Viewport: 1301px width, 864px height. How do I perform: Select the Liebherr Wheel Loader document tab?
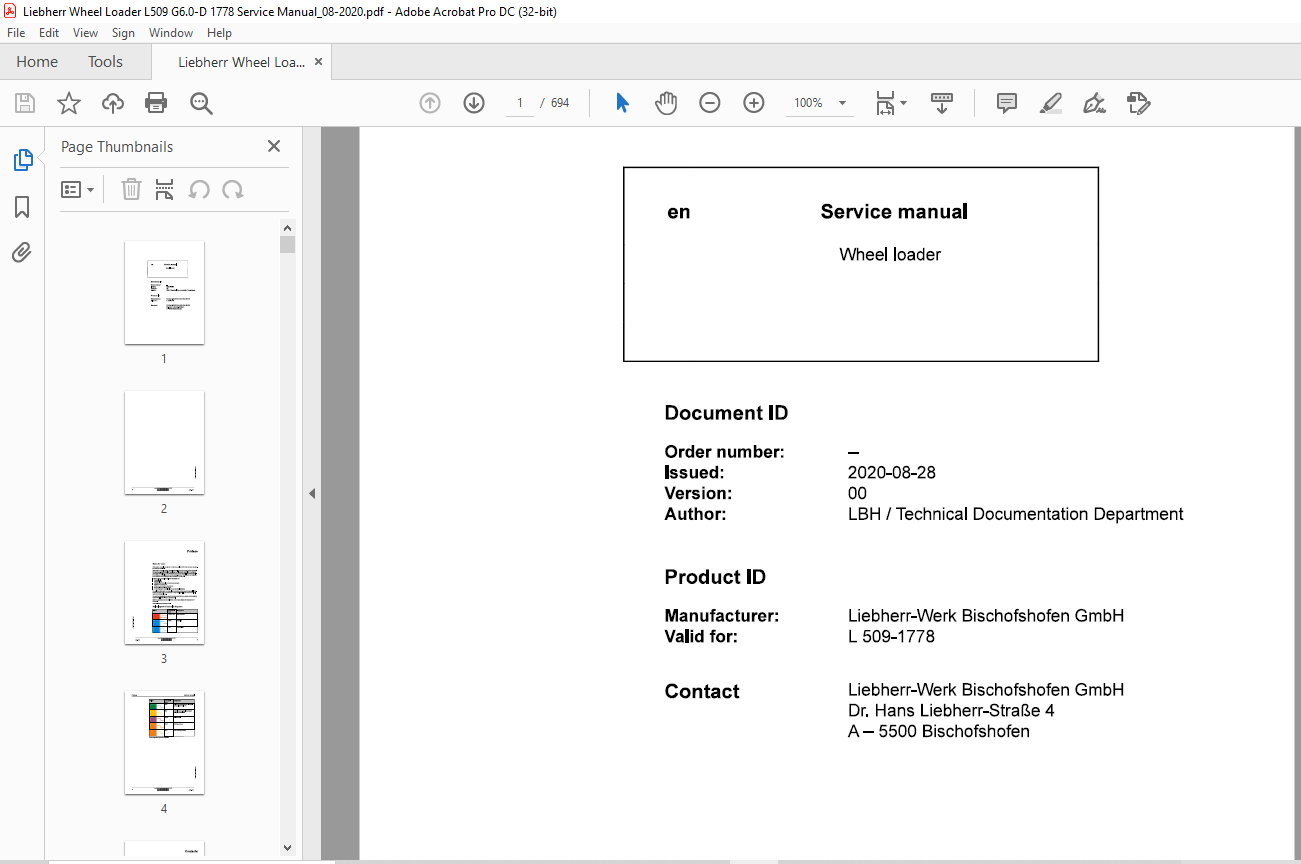[241, 62]
